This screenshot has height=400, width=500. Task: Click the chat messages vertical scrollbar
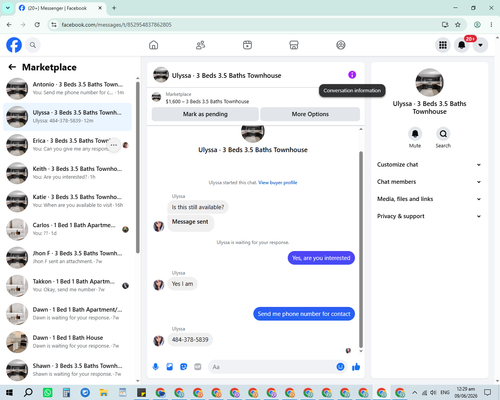click(361, 249)
